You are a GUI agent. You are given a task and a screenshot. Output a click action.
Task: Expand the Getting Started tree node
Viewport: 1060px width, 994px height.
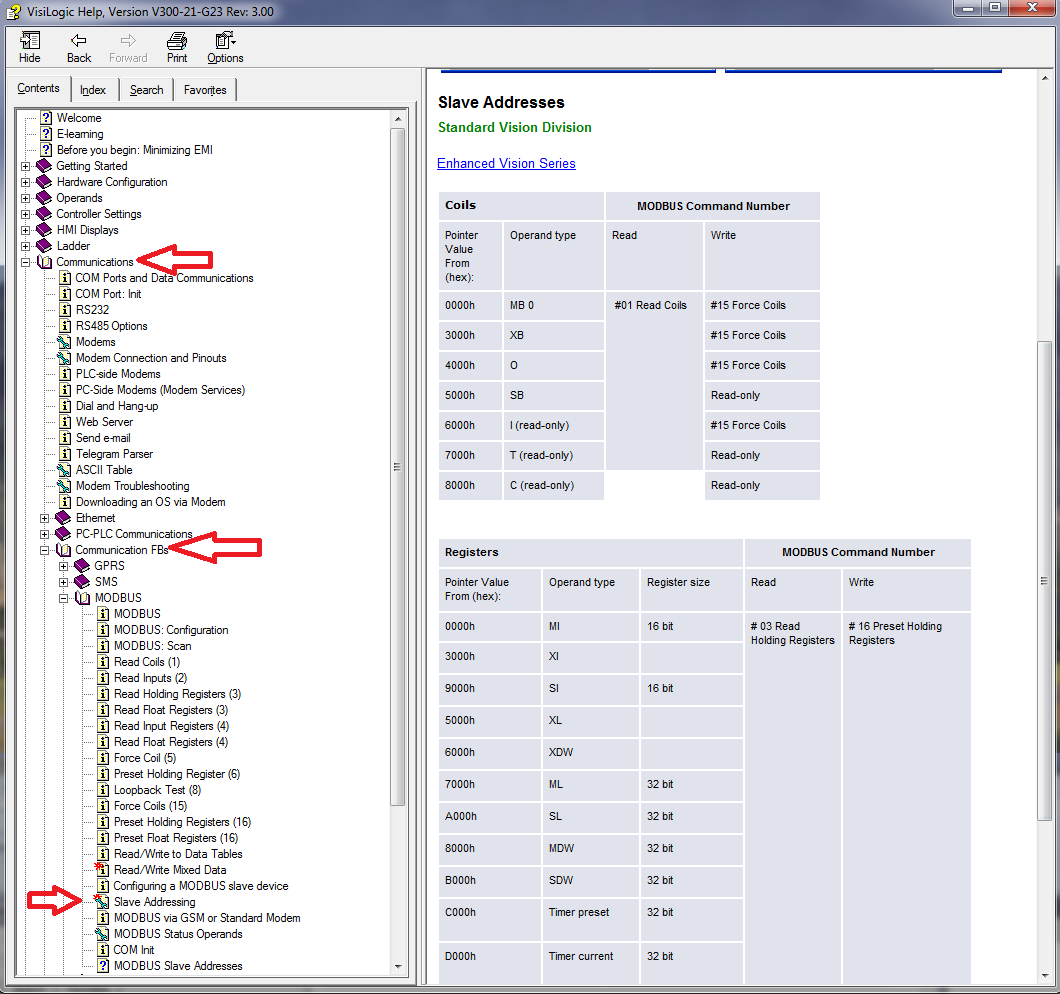[26, 166]
